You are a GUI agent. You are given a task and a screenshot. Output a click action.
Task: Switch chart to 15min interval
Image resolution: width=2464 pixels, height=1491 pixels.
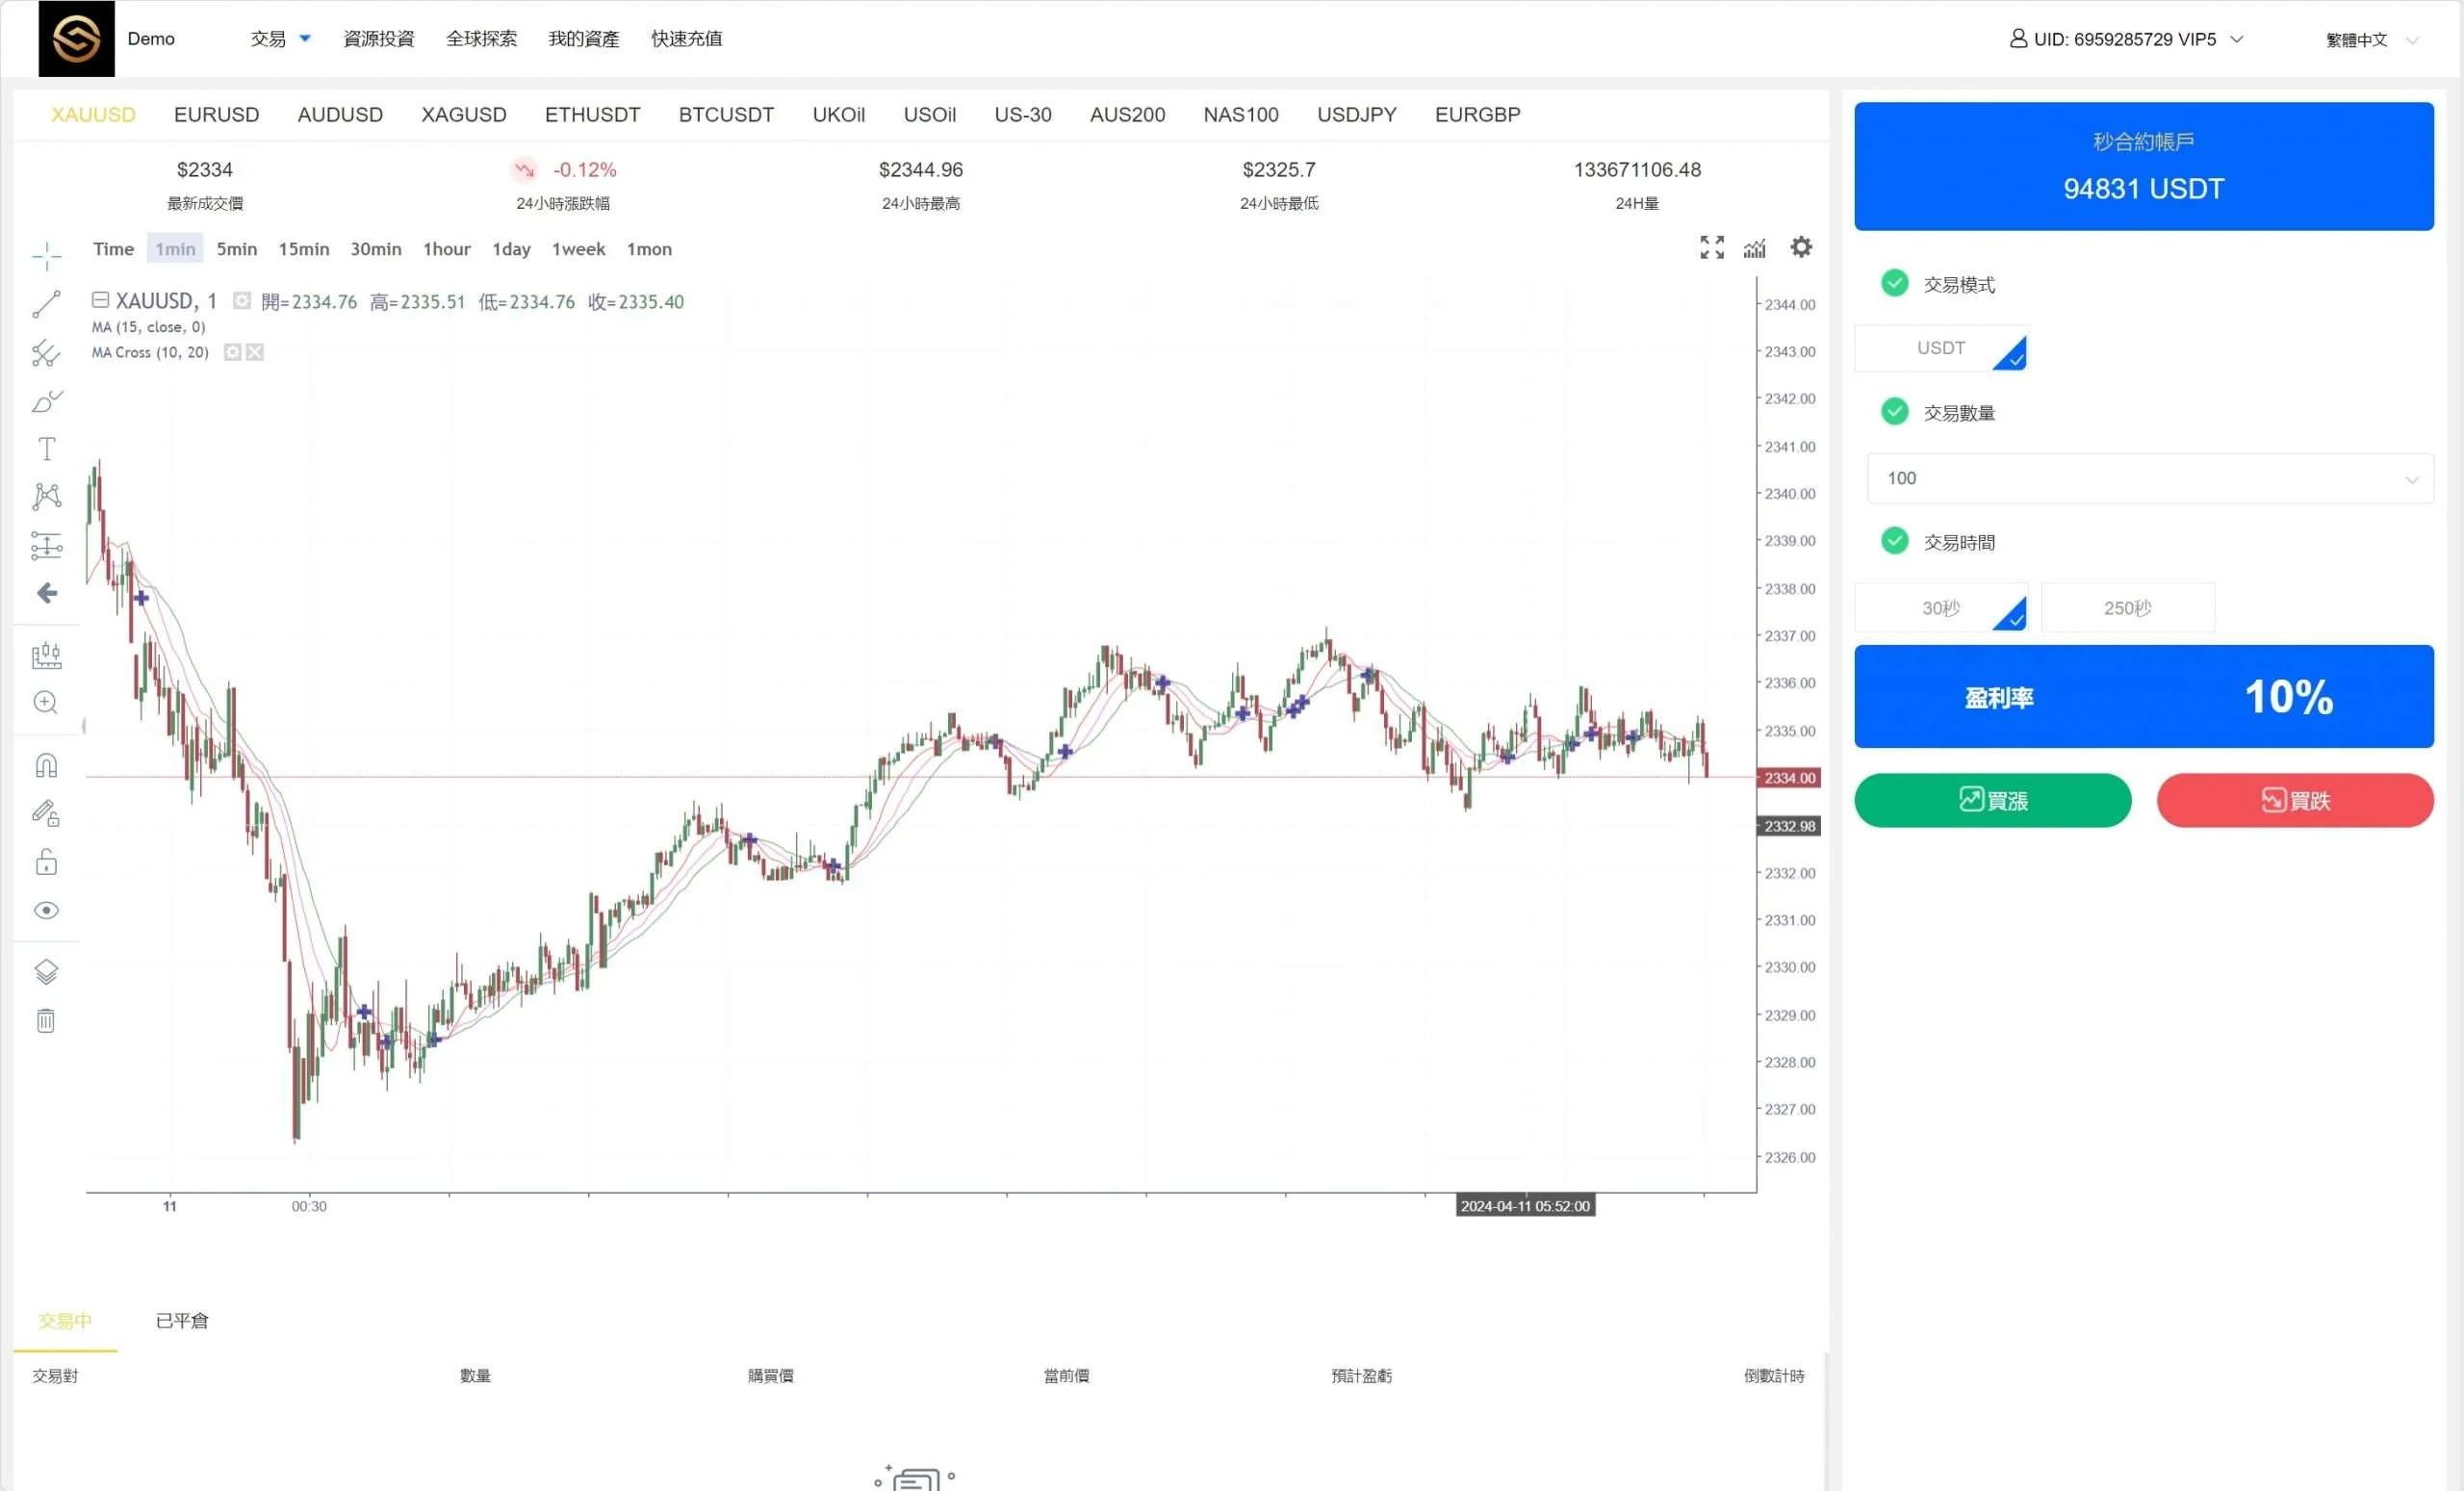pyautogui.click(x=303, y=249)
